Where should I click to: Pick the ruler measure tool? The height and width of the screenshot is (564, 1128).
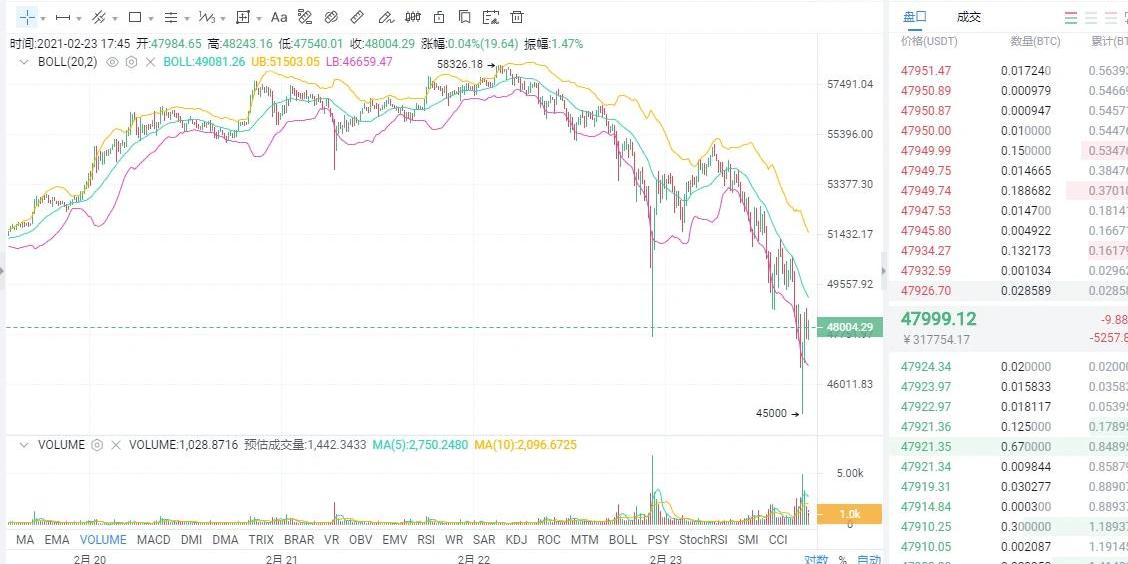pos(358,17)
